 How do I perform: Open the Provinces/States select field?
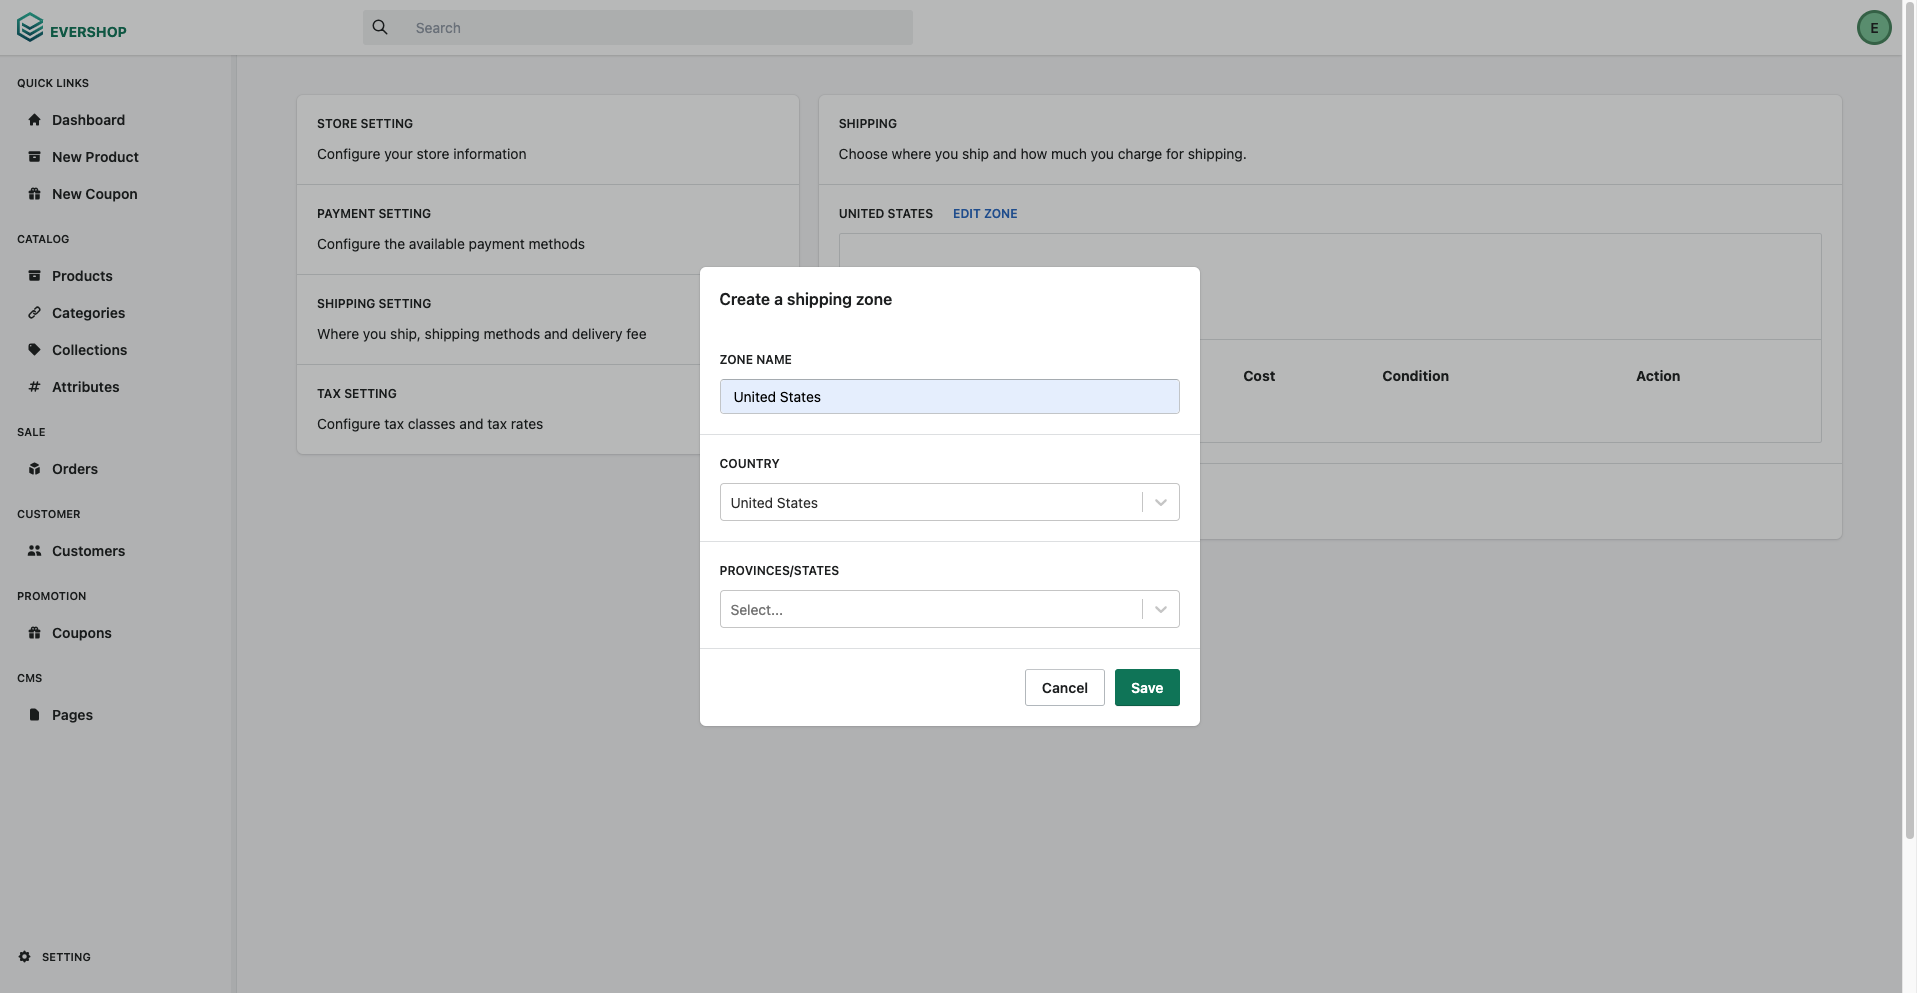949,609
